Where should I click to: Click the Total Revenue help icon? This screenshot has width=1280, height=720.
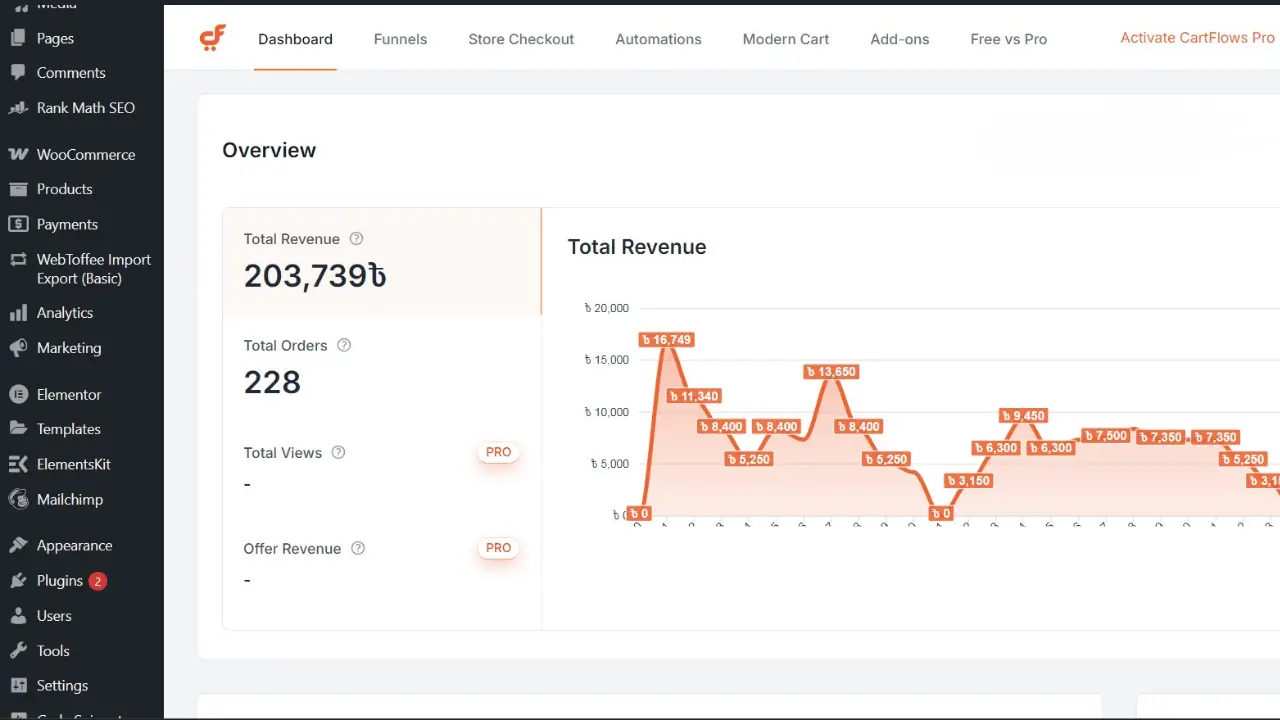coord(356,239)
